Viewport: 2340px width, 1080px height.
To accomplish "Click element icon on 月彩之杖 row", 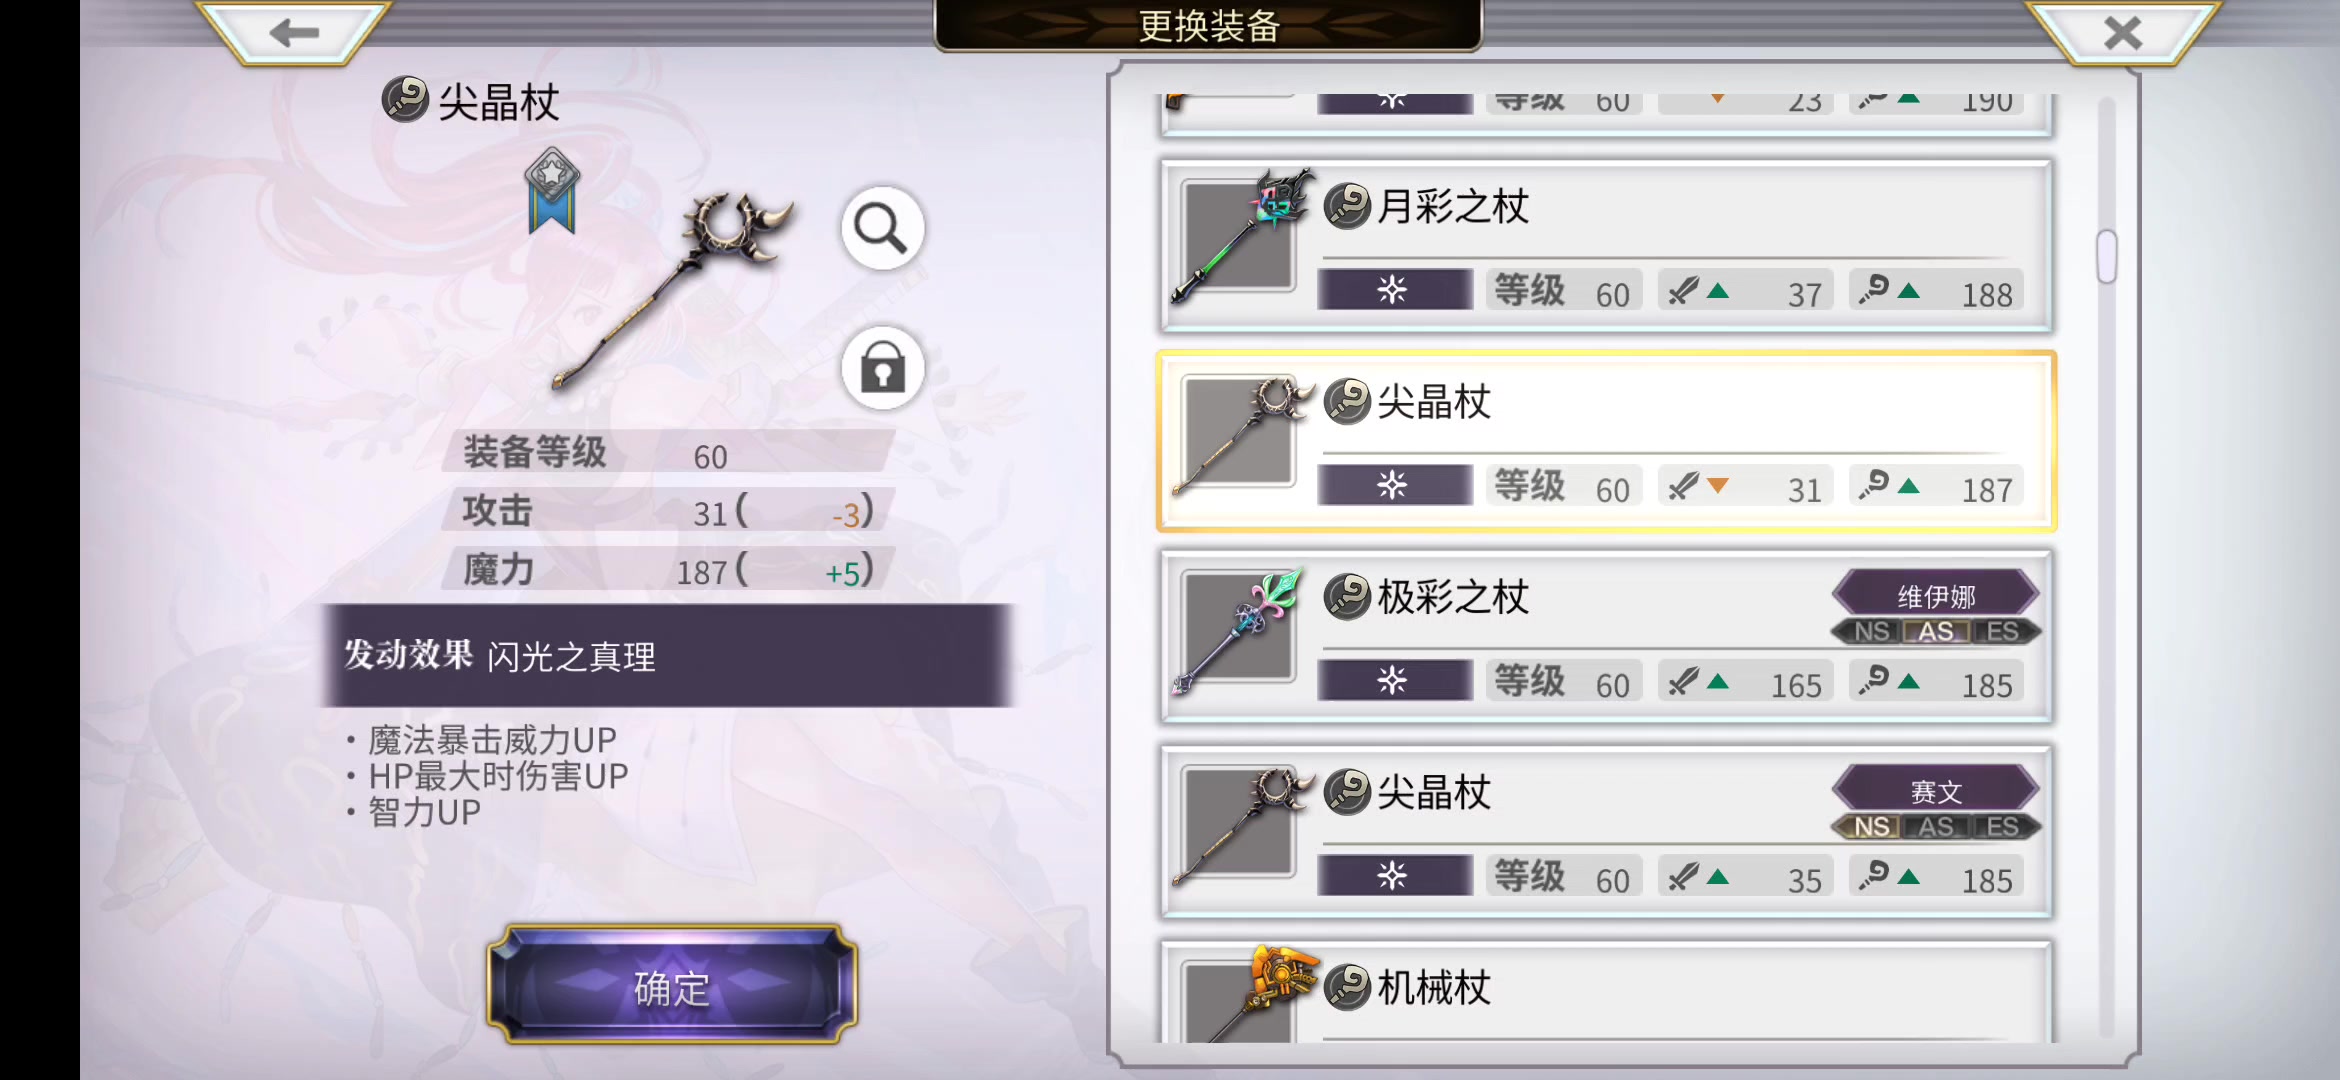I will pyautogui.click(x=1394, y=290).
